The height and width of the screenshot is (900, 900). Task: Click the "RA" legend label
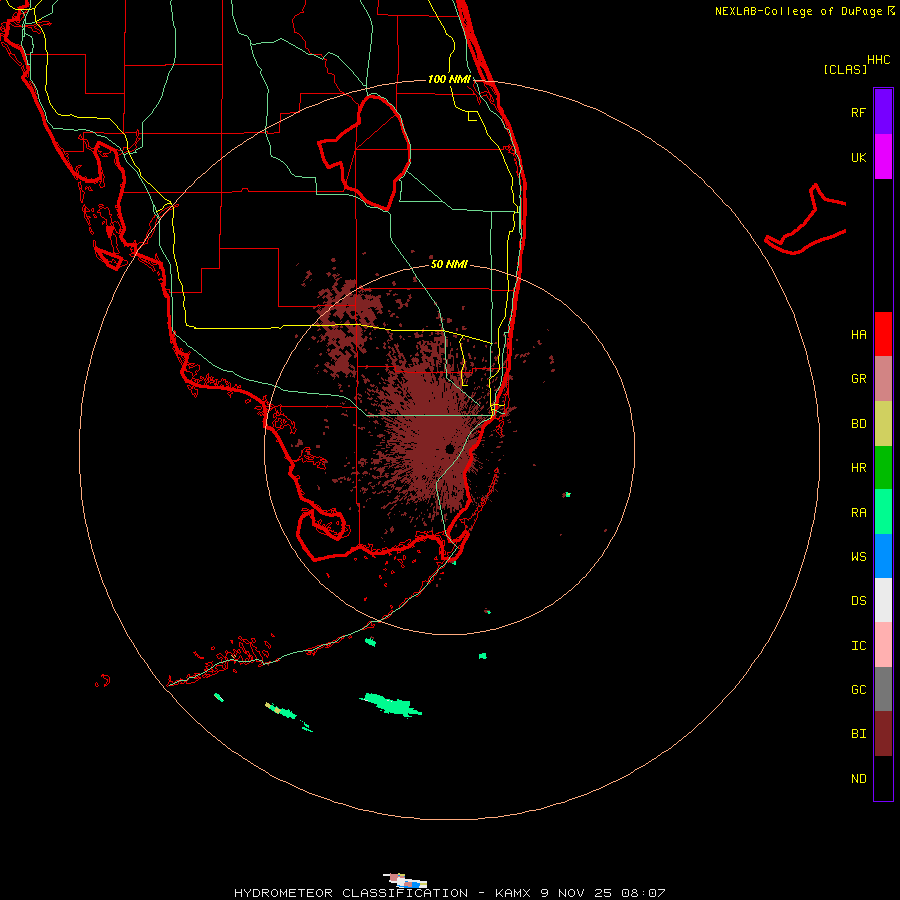[x=858, y=513]
